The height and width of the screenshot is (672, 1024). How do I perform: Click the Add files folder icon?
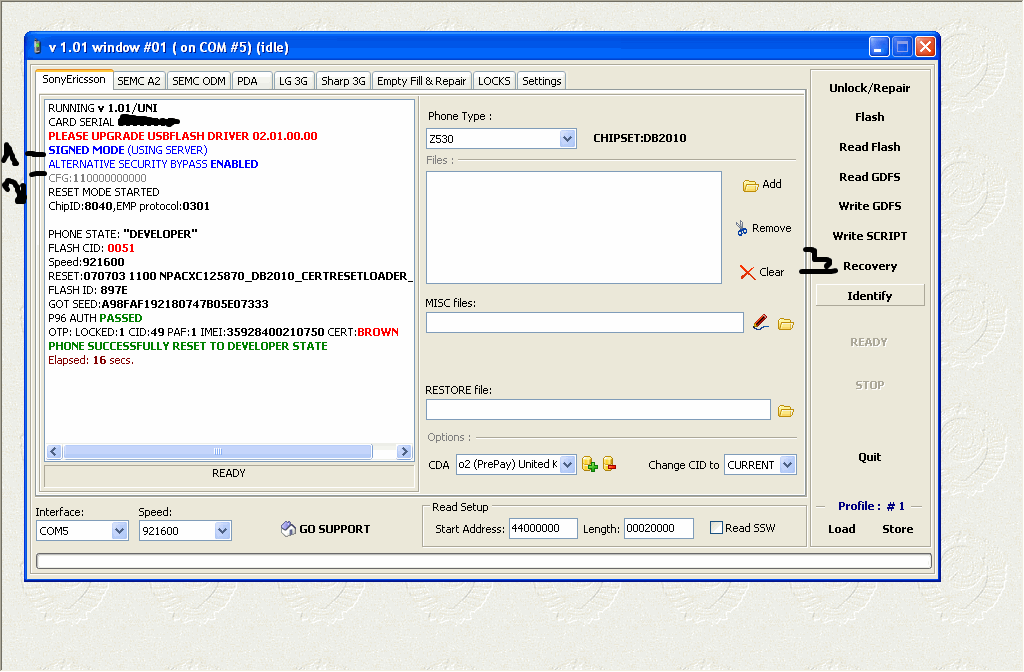click(750, 185)
